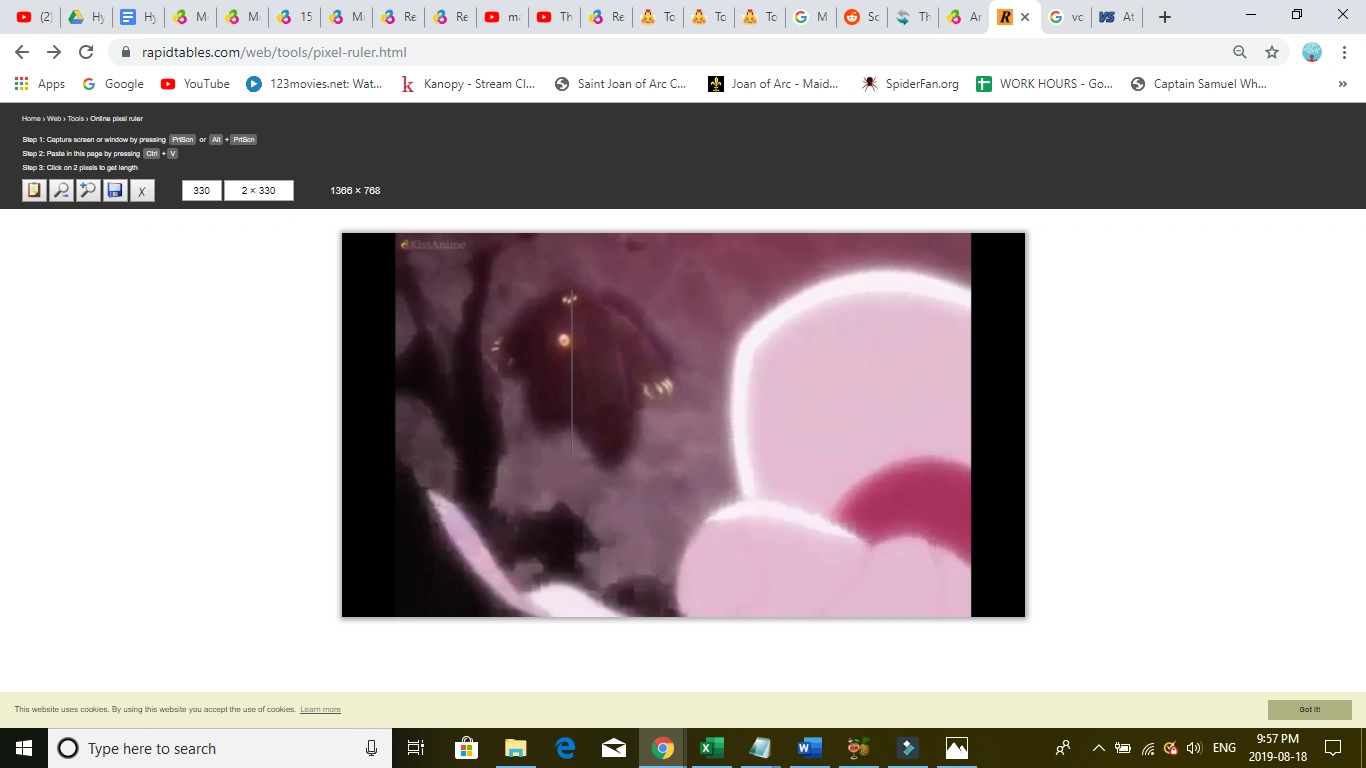Click the length field showing 330
This screenshot has width=1366, height=768.
click(x=202, y=190)
